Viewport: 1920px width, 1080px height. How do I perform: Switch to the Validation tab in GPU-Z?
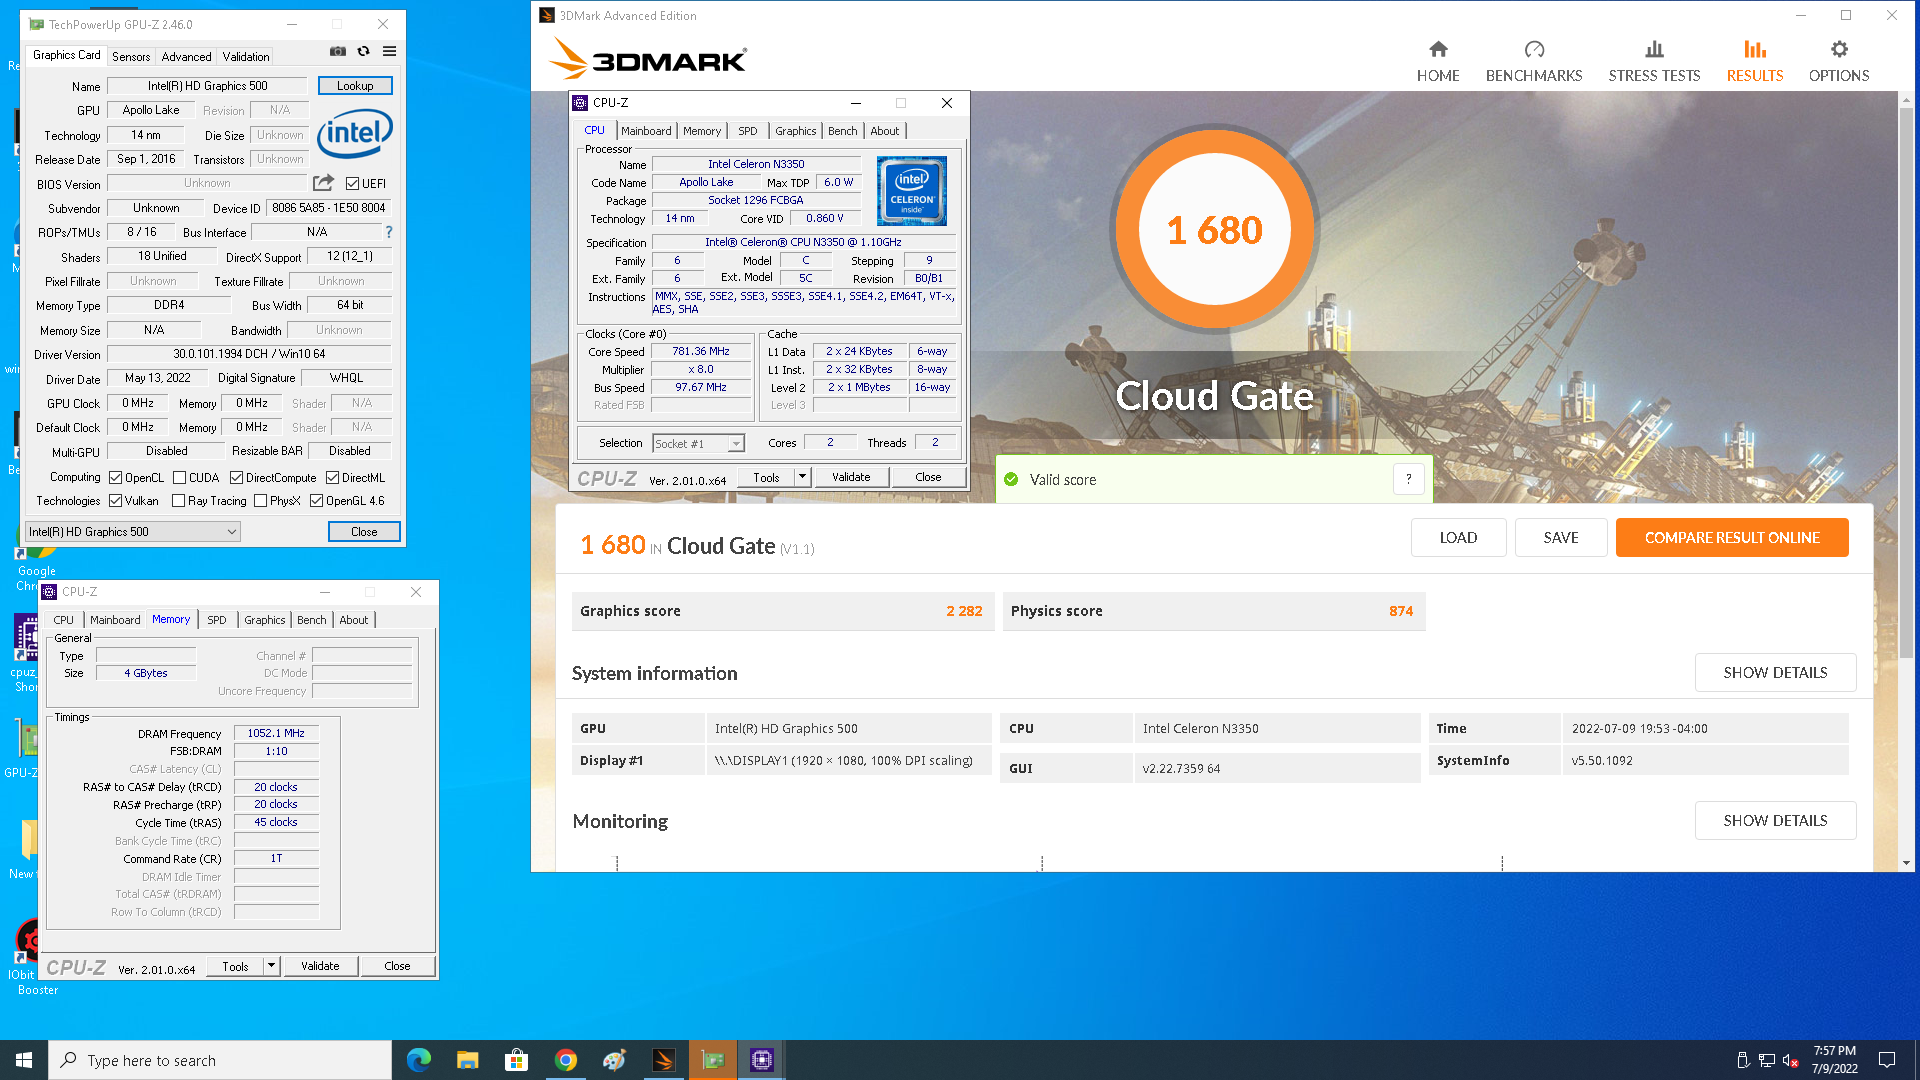[246, 57]
